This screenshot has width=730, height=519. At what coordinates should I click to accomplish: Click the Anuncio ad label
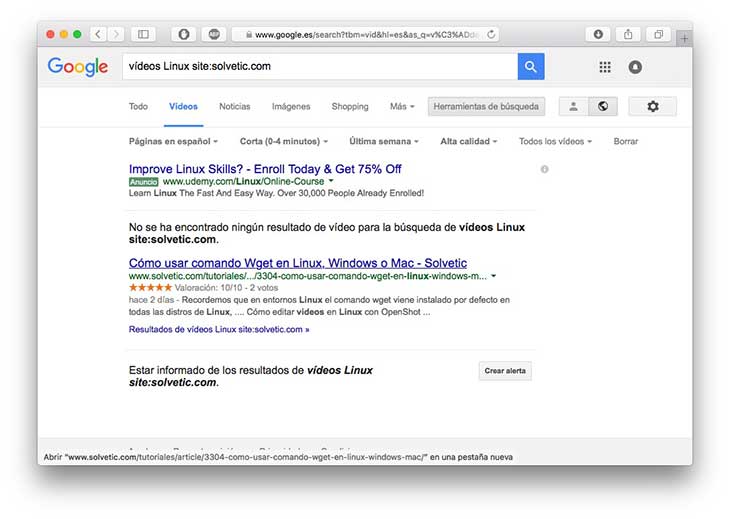pyautogui.click(x=143, y=182)
